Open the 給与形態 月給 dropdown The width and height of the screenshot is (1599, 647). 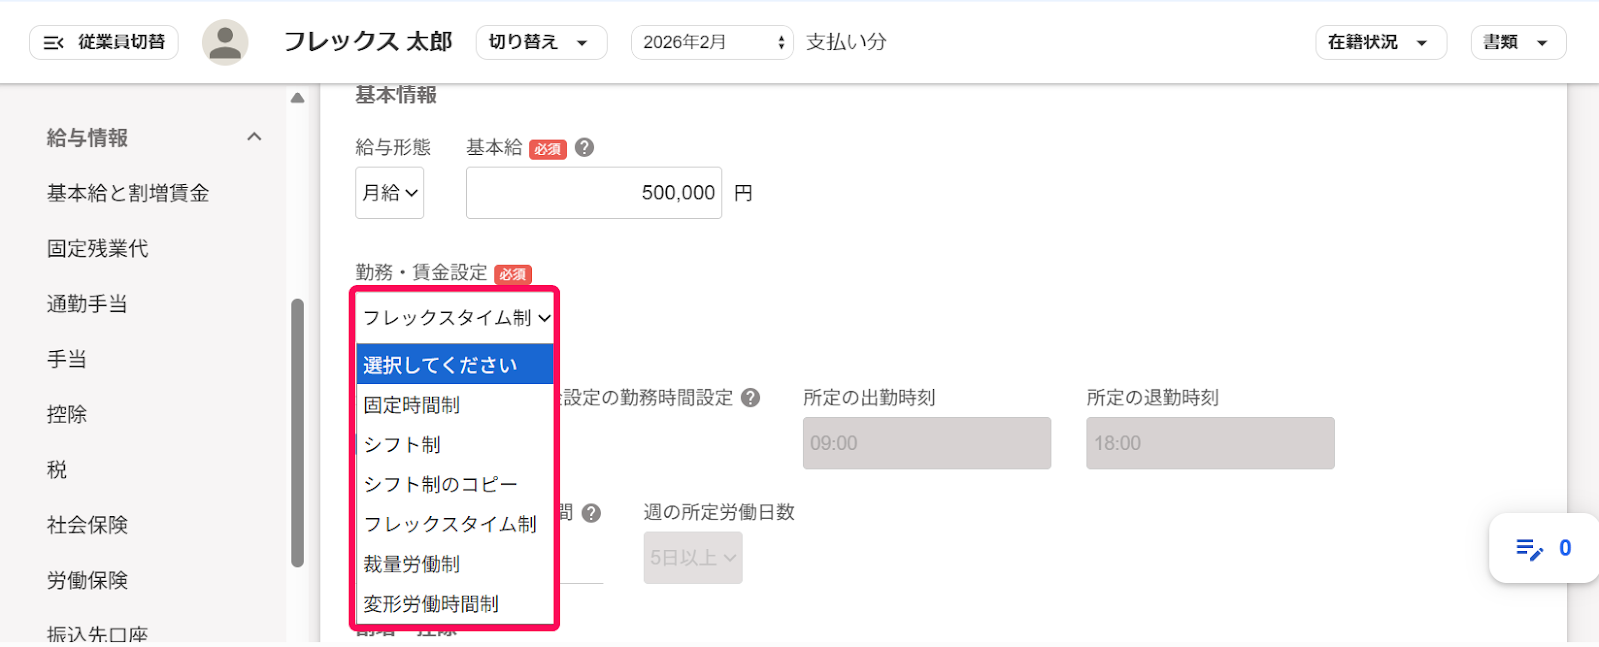[390, 193]
